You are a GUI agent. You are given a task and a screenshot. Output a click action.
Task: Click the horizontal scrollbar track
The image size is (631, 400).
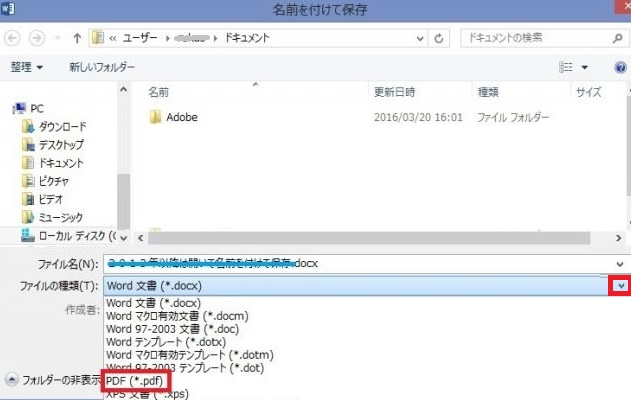[x=369, y=238]
